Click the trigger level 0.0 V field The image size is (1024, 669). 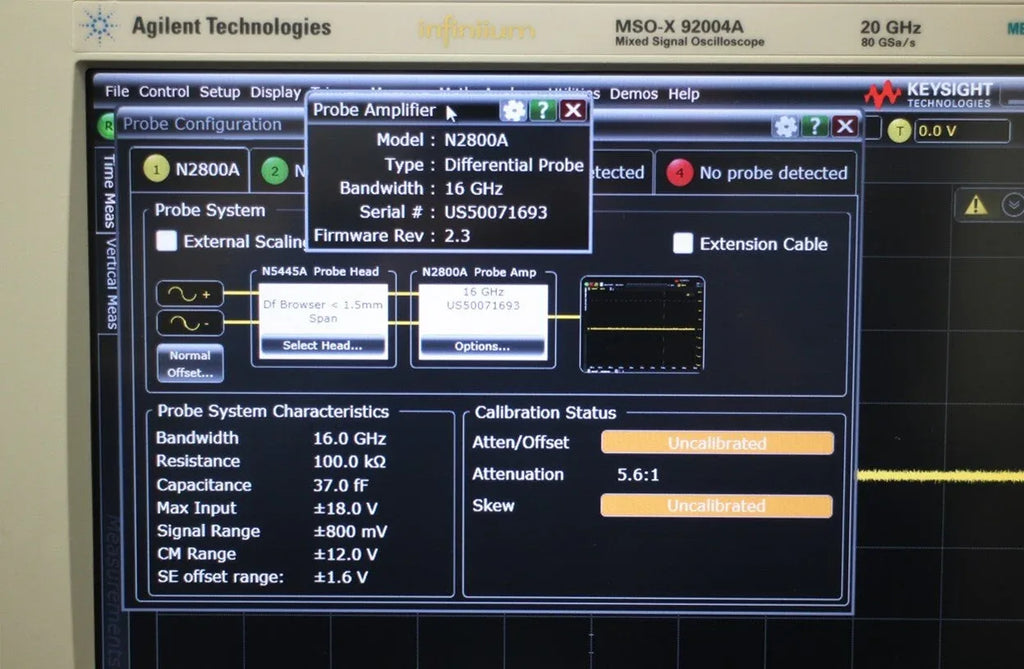962,131
